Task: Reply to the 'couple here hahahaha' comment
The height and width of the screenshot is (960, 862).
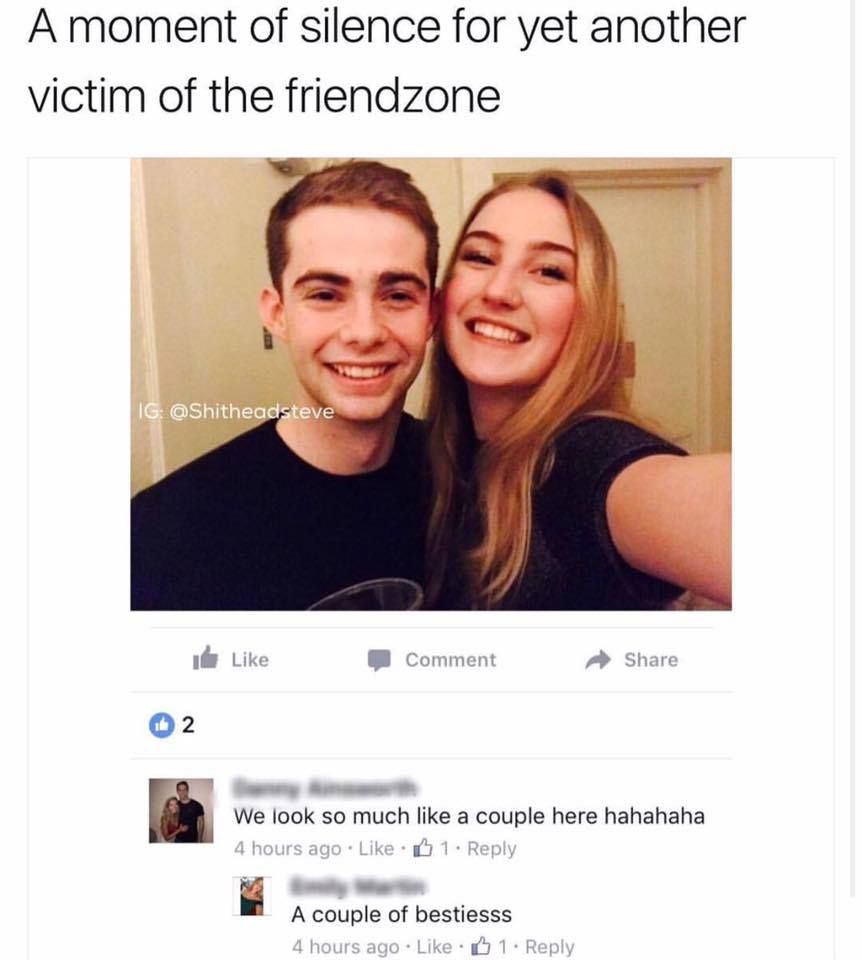Action: point(492,849)
